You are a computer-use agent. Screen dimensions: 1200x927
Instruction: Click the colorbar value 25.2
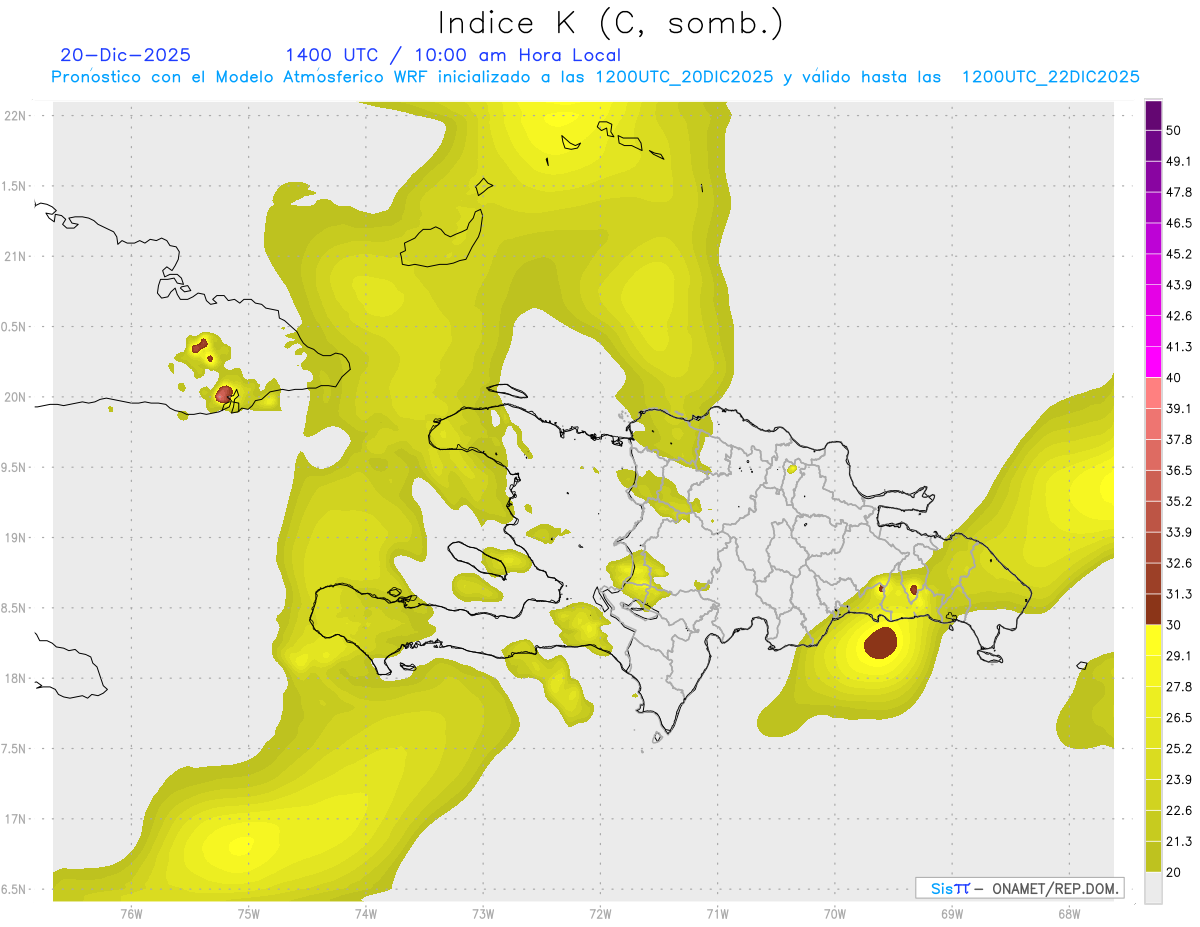(x=1179, y=749)
